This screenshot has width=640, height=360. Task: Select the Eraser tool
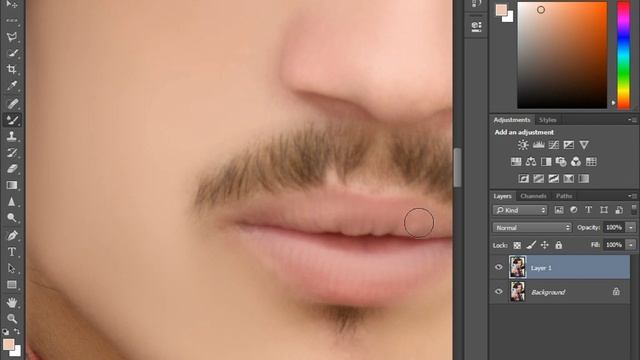coord(12,169)
